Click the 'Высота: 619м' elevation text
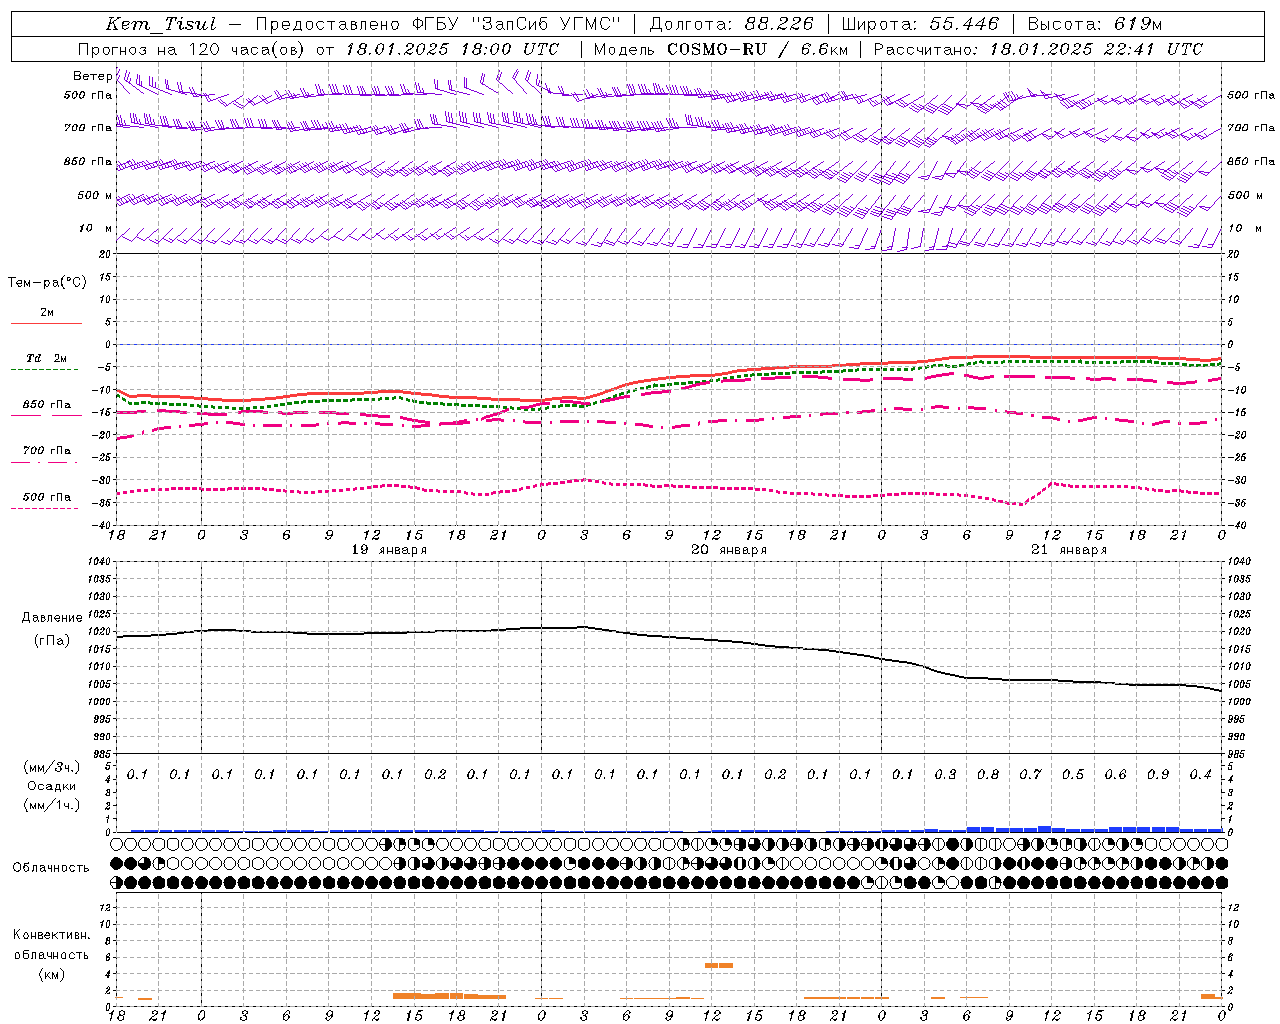The height and width of the screenshot is (1024, 1280). 1095,24
